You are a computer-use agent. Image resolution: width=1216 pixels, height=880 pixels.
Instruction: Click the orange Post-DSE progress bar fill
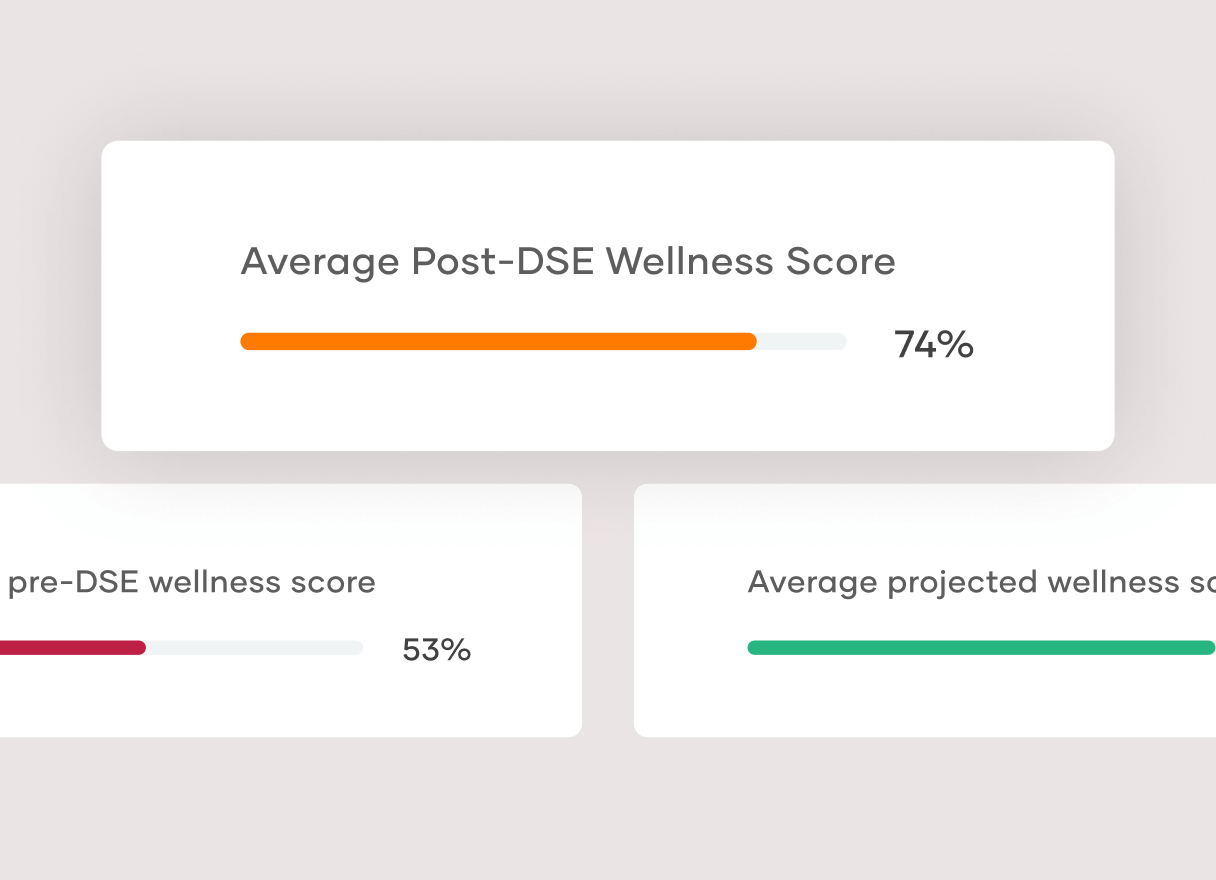click(x=498, y=342)
